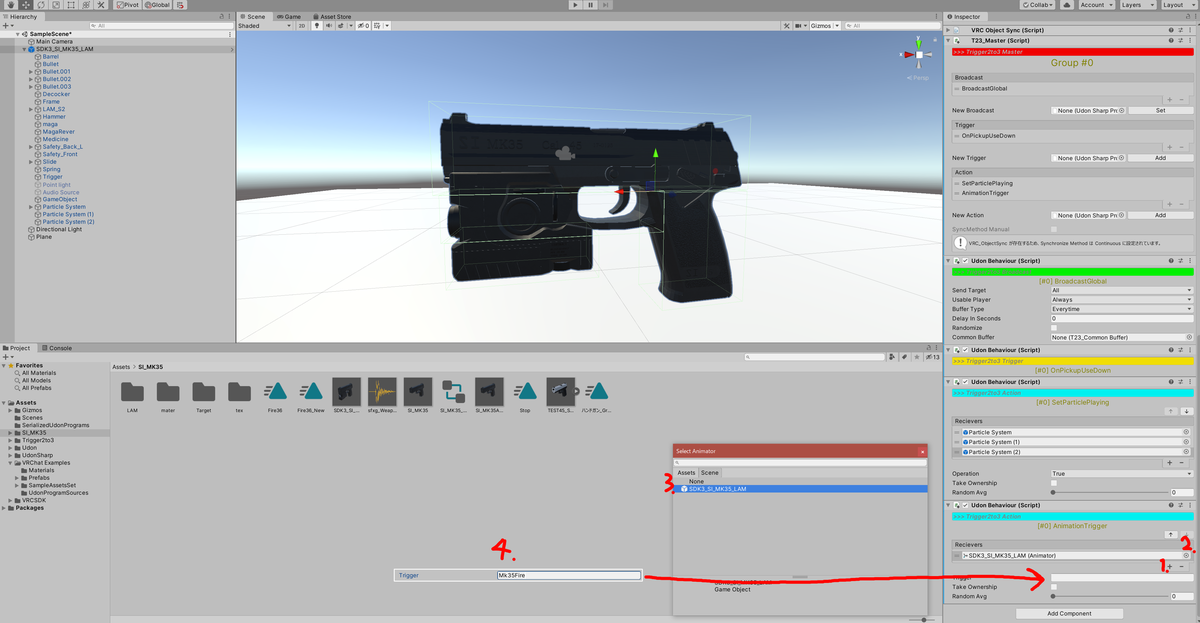Toggle the 2D view mode button
The width and height of the screenshot is (1200, 623).
point(302,26)
